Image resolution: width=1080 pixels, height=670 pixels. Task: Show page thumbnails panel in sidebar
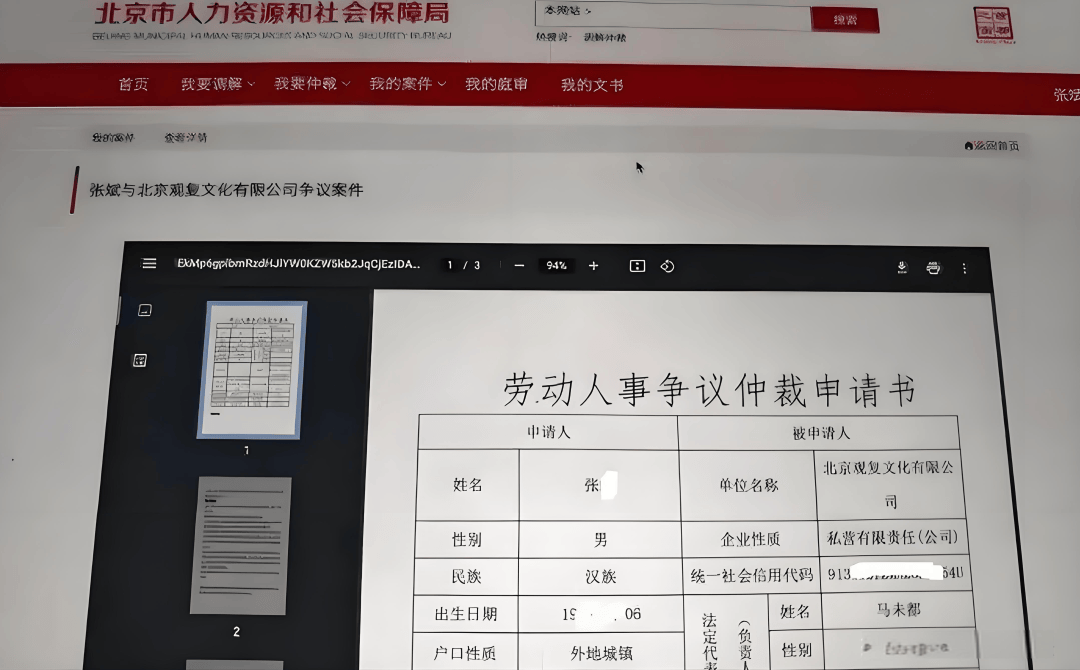(x=145, y=310)
